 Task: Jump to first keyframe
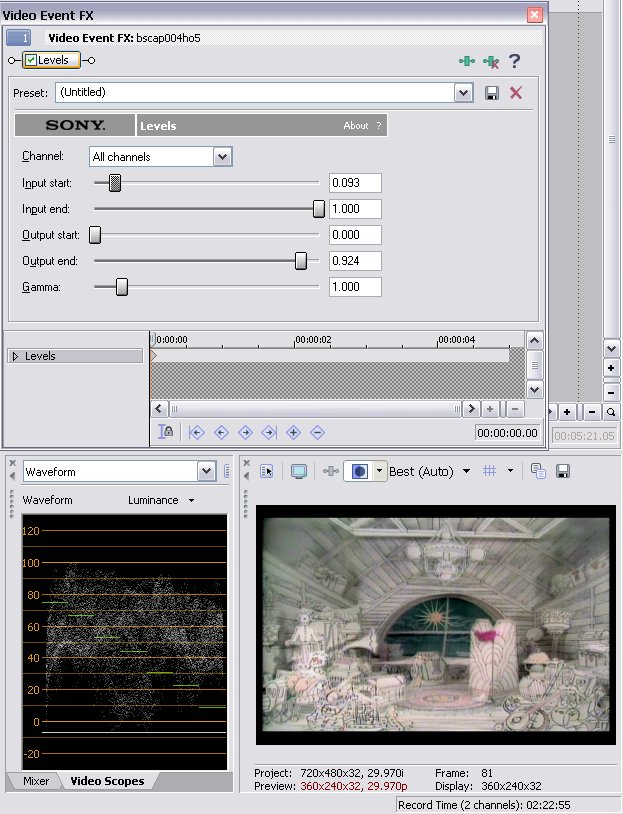[196, 432]
